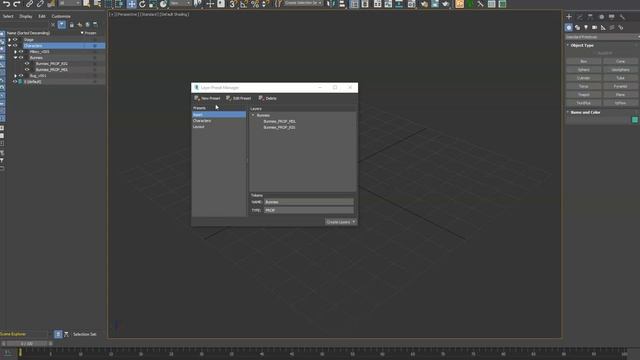Screen dimensions: 640x360
Task: Toggle visibility of Bunnies_PROP_MDL layer
Action: (27, 70)
